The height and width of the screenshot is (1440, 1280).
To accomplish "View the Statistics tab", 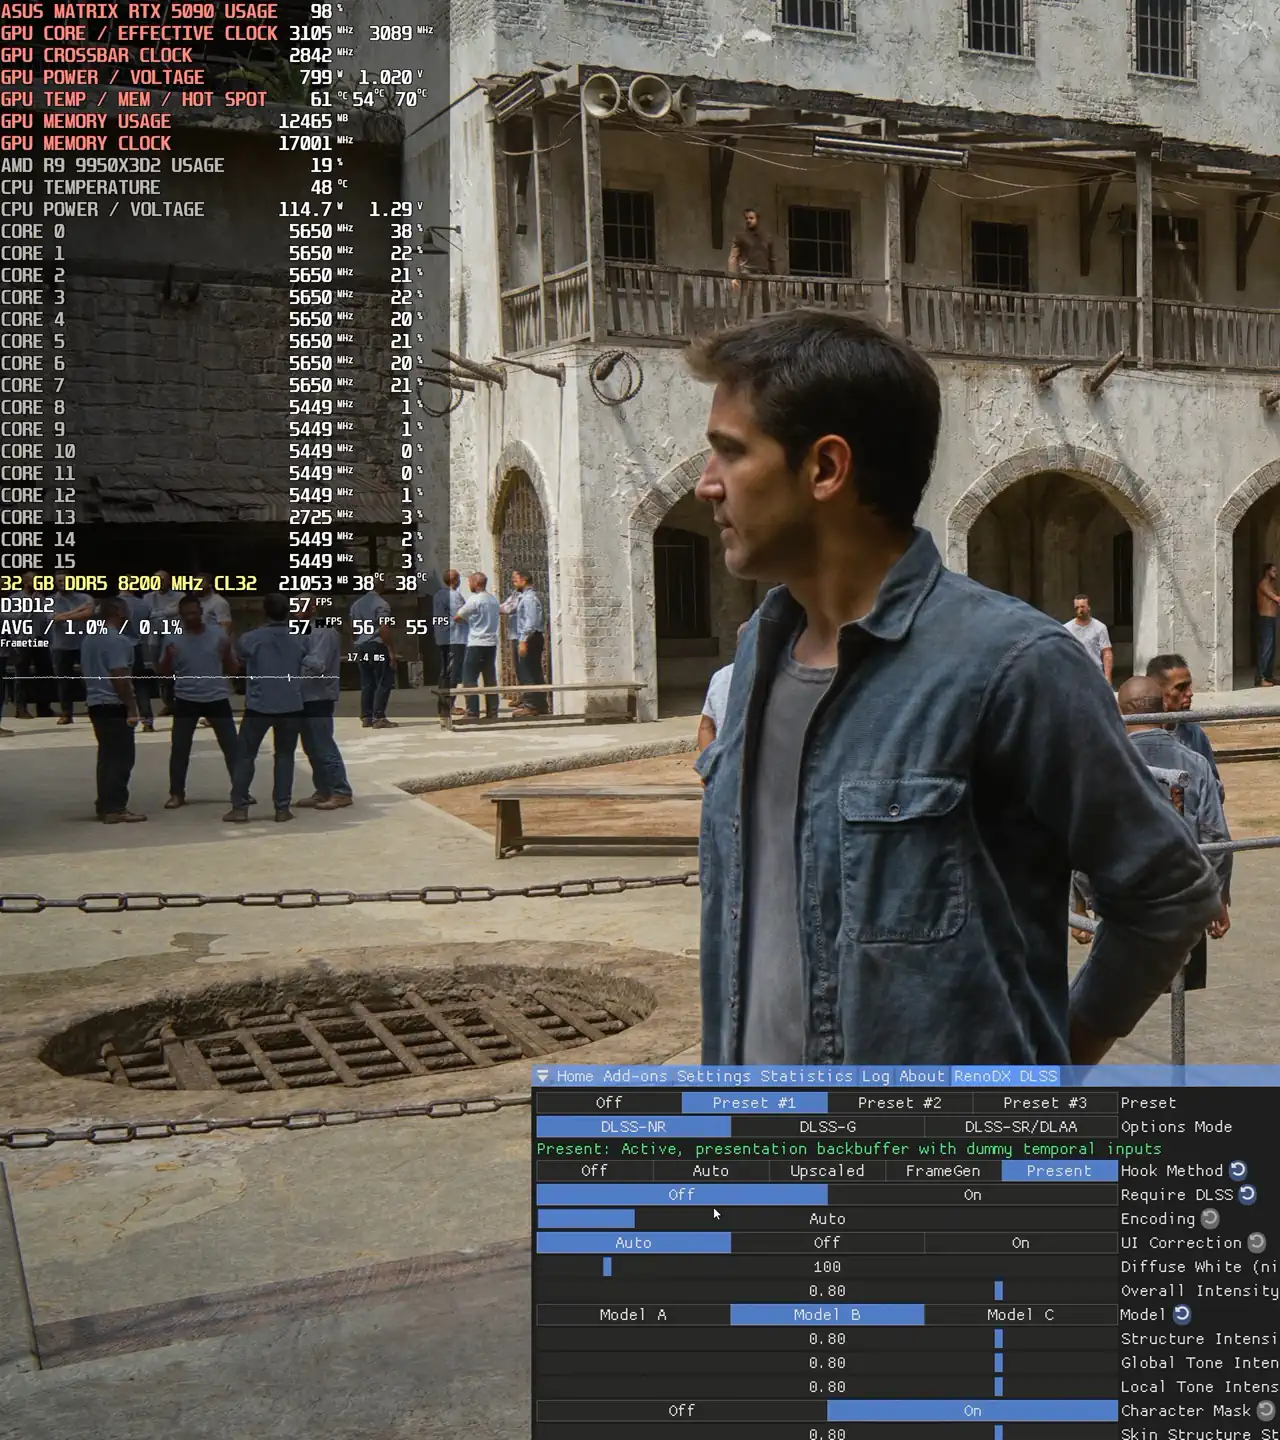I will click(806, 1076).
